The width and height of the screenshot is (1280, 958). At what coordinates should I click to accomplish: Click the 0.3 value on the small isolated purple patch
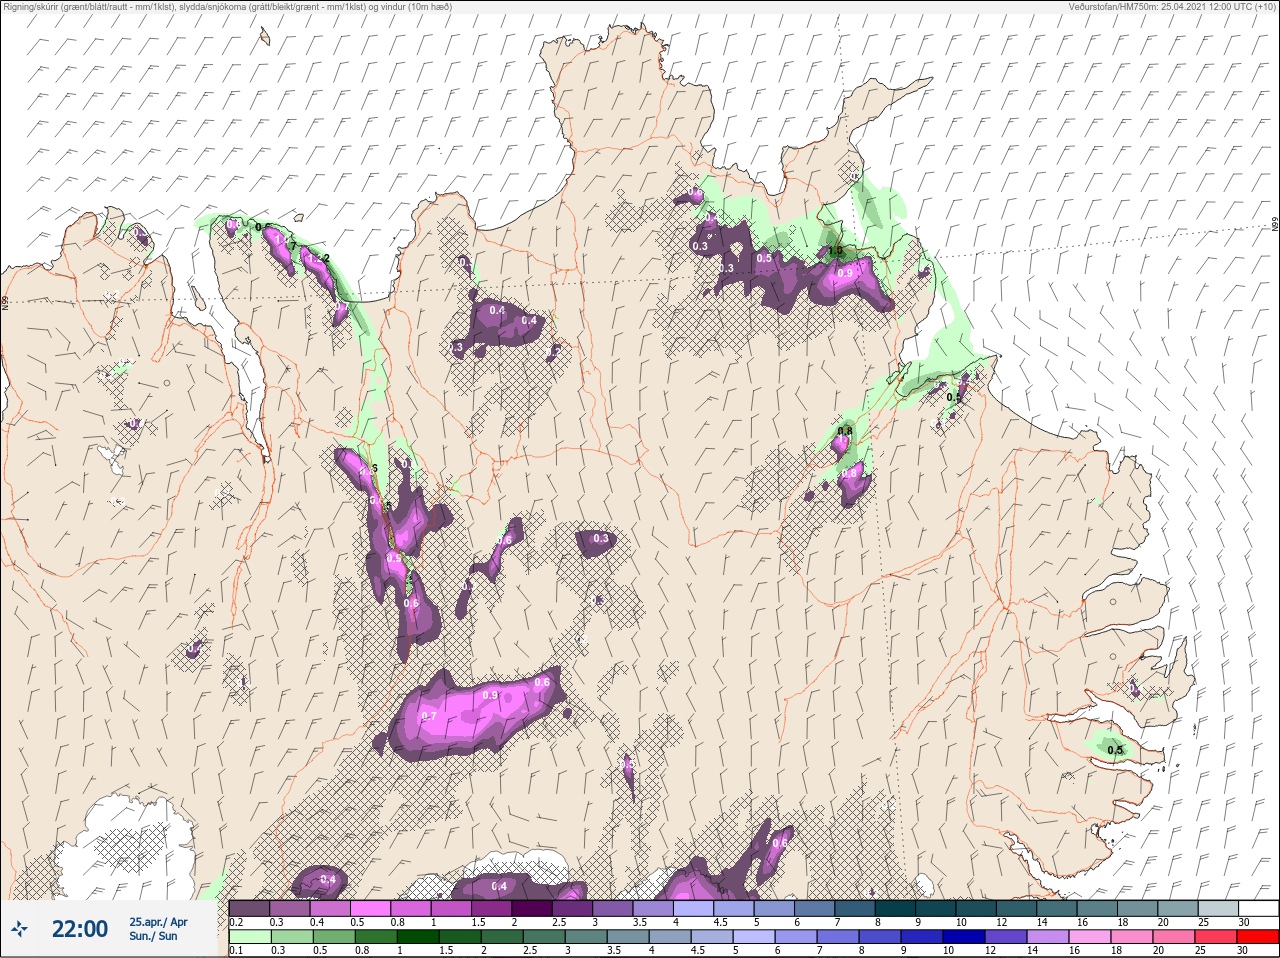[600, 539]
